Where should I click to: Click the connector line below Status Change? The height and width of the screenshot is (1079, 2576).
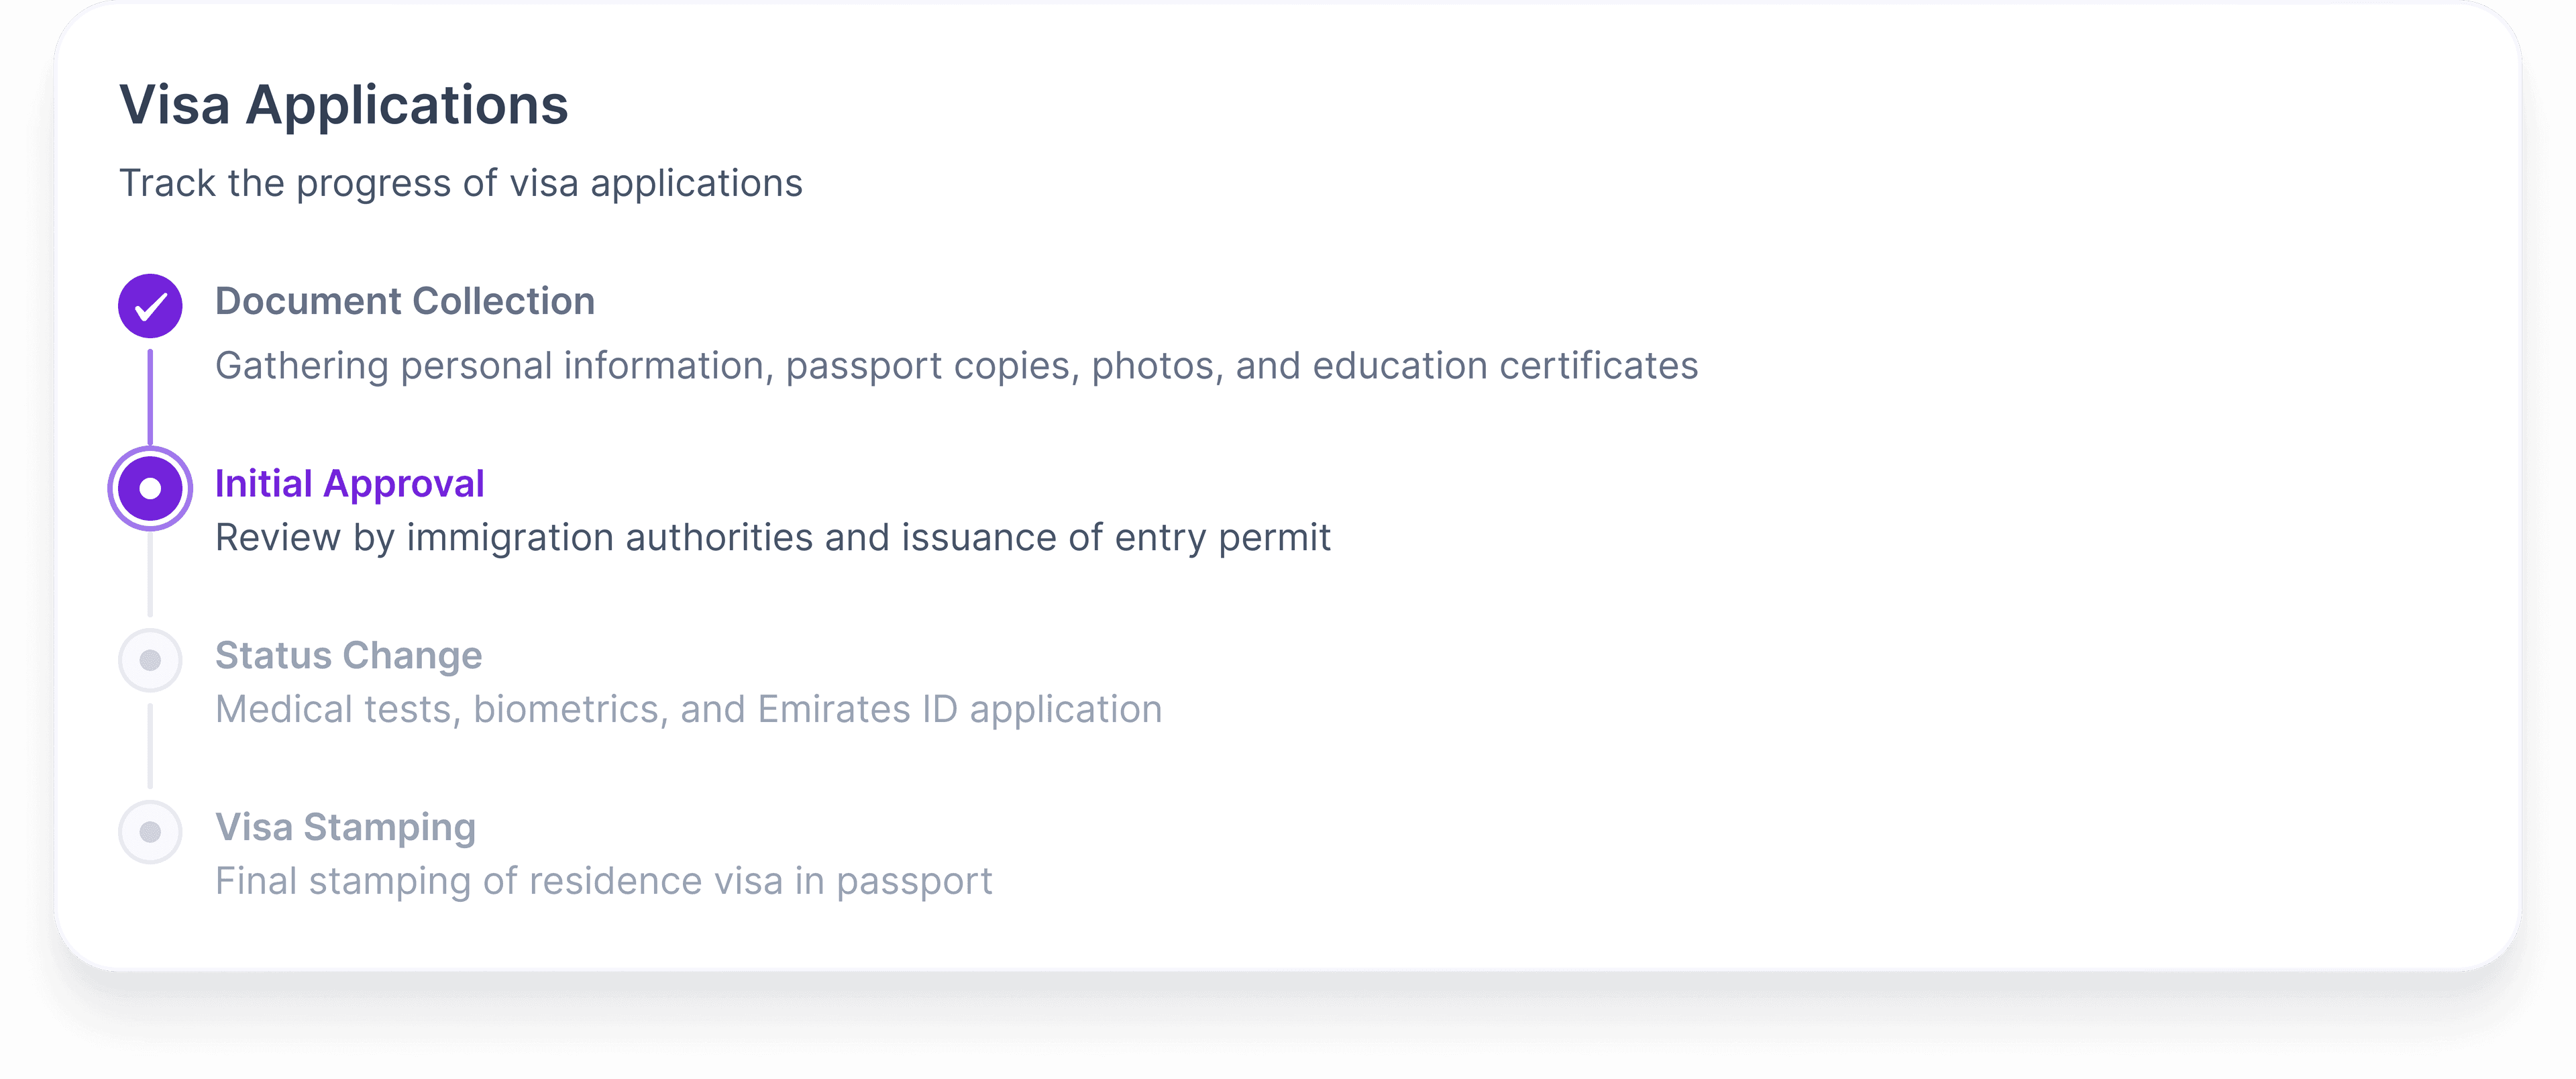150,746
